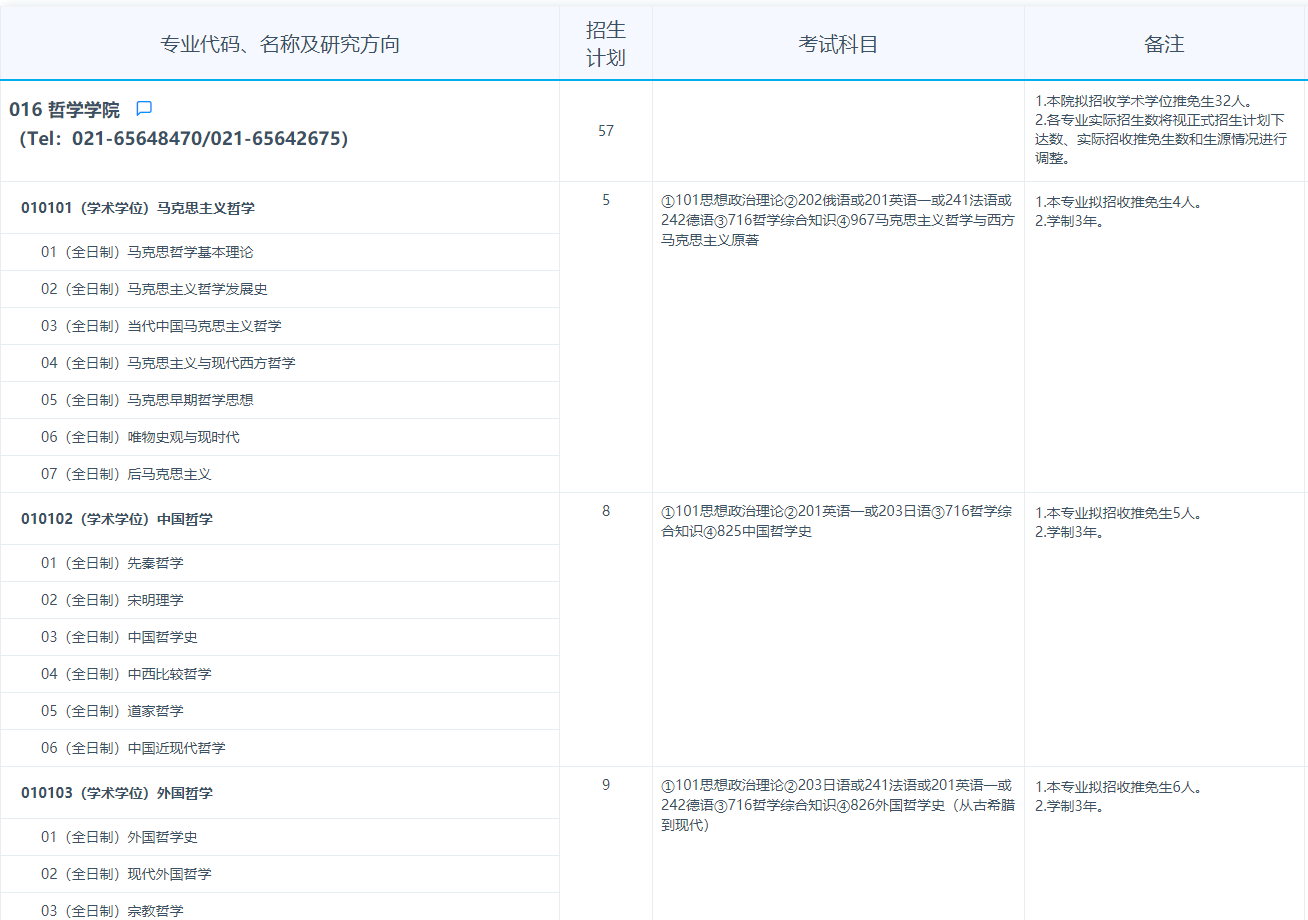Choose direction 04 中西比较哲学
The image size is (1308, 920).
coord(126,674)
